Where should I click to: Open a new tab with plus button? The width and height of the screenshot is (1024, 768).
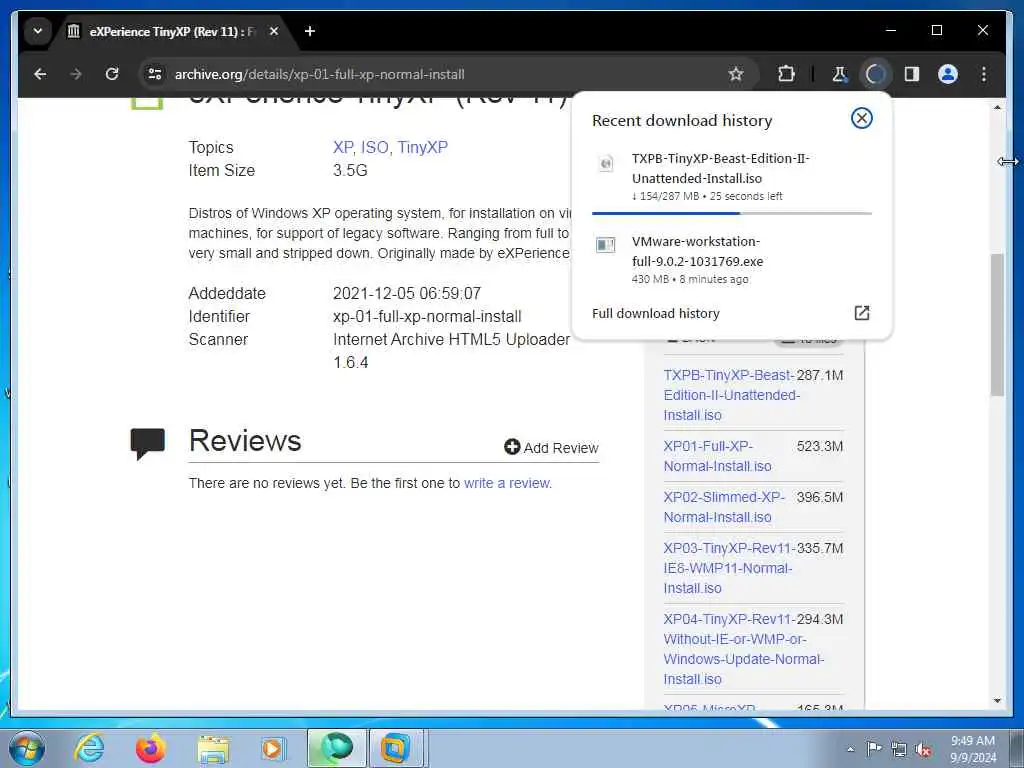(x=310, y=31)
